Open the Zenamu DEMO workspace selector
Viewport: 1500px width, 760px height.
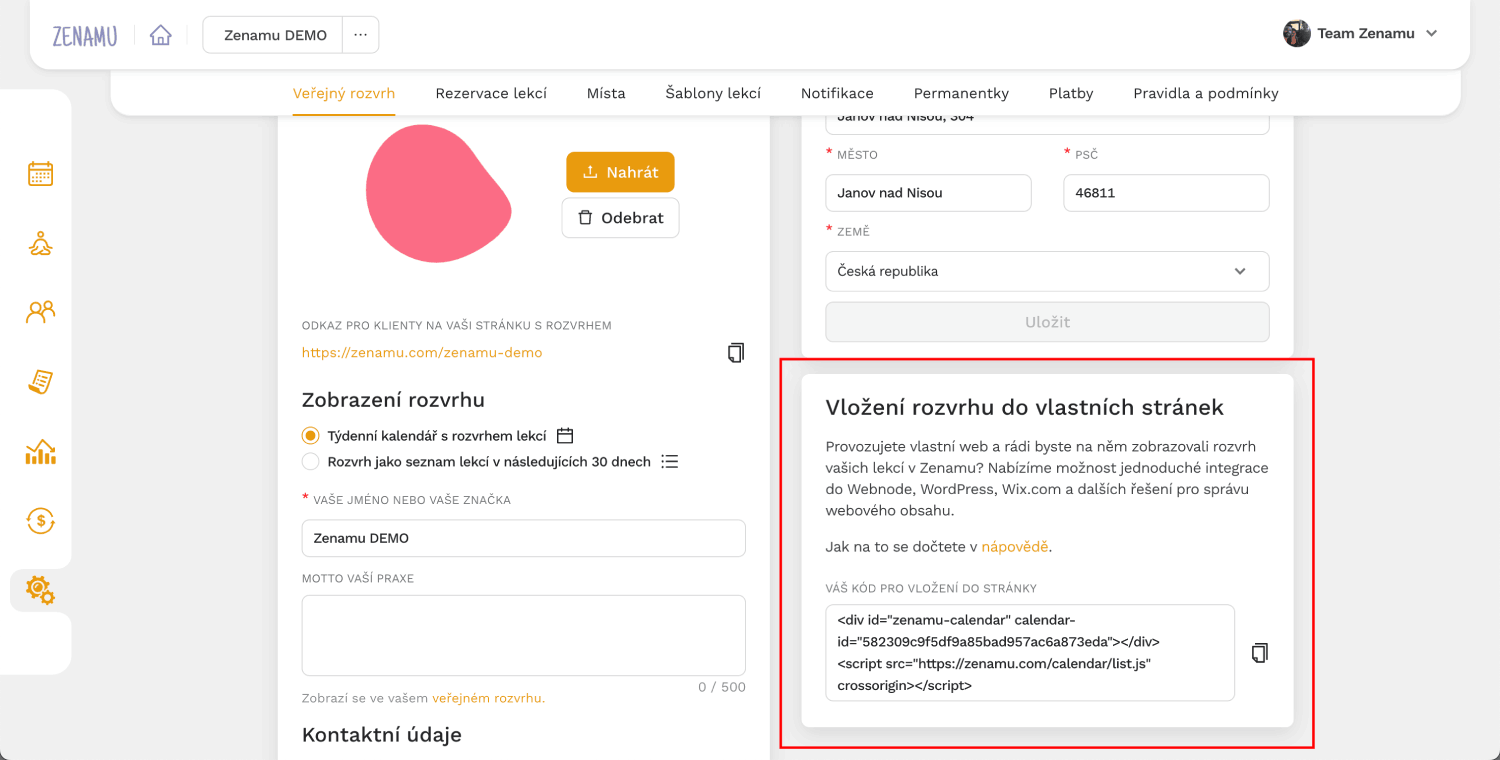pyautogui.click(x=275, y=35)
